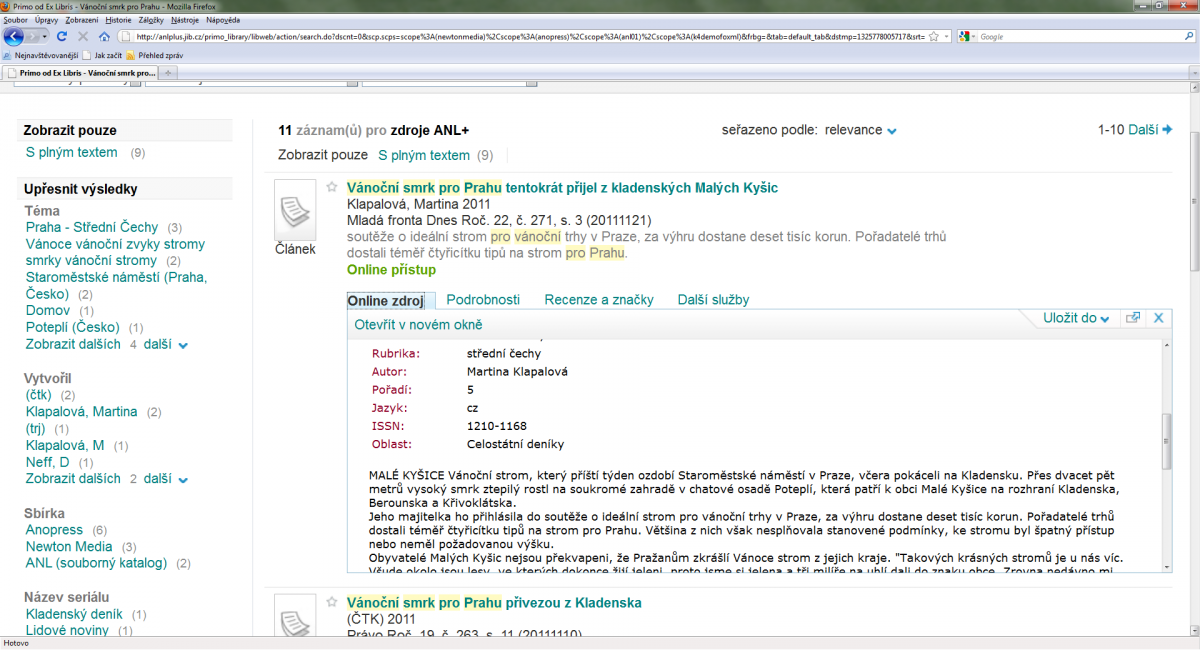Go to the Firefox home page icon

click(x=104, y=37)
